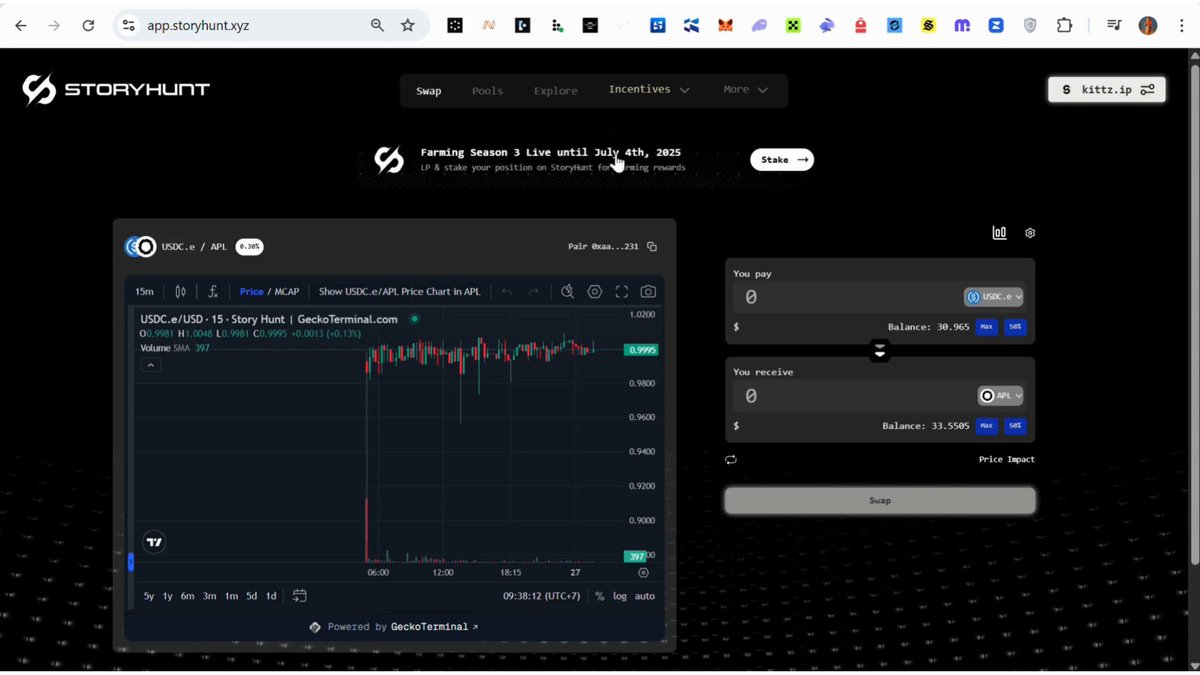The width and height of the screenshot is (1200, 675).
Task: Open the Swap tab
Action: [x=428, y=91]
